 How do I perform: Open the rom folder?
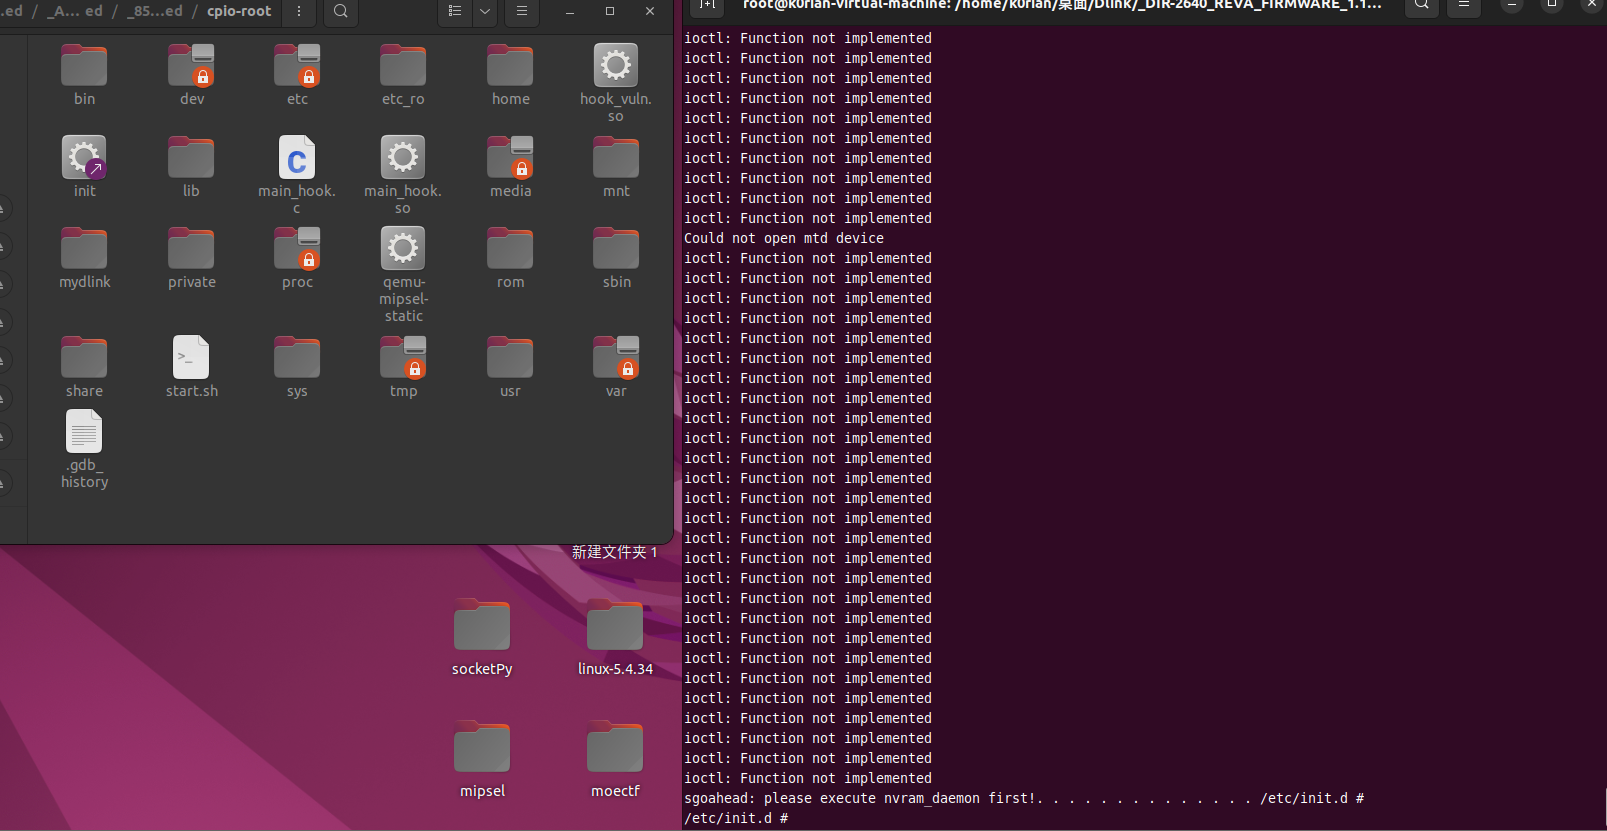coord(510,258)
